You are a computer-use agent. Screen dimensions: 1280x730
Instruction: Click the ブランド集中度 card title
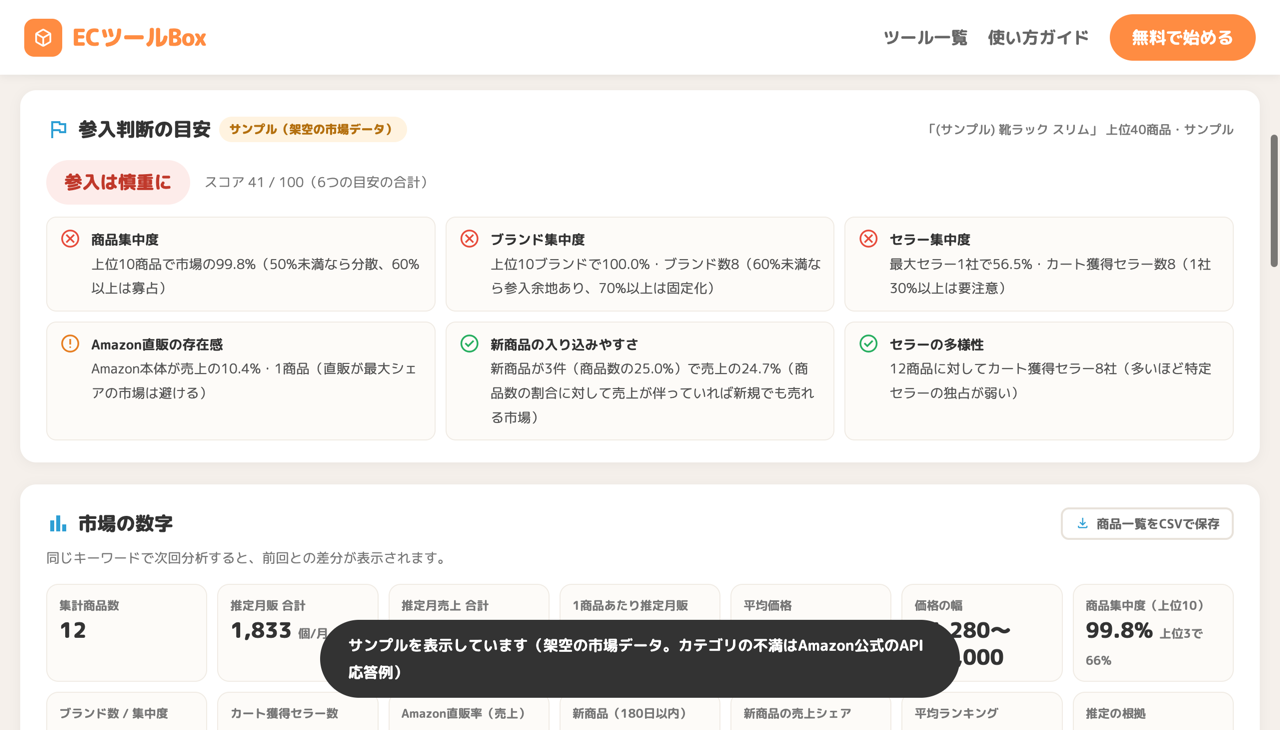(x=538, y=240)
